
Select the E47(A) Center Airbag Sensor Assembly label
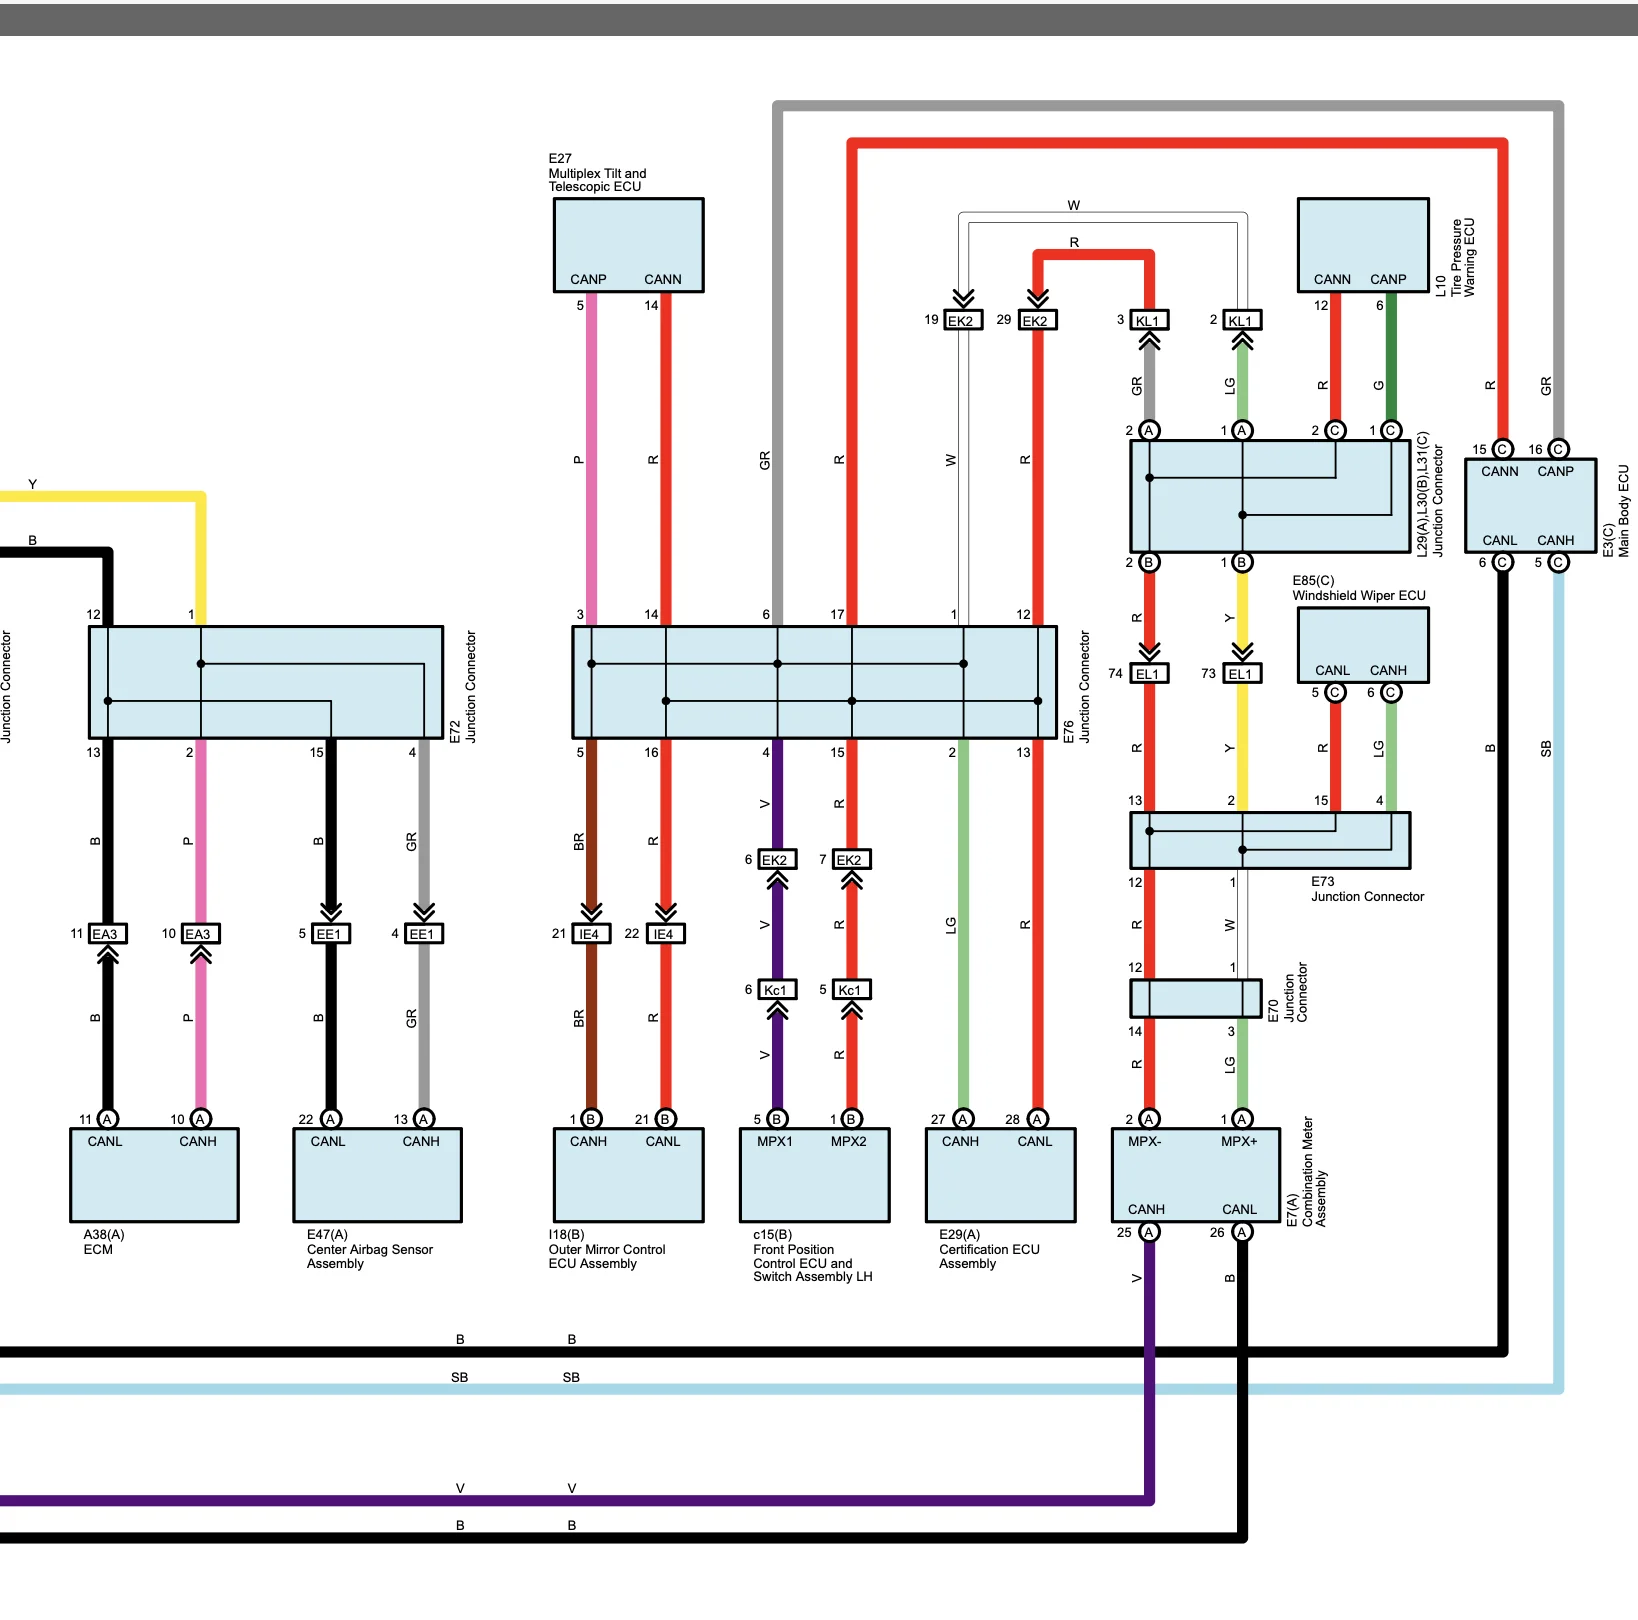pyautogui.click(x=369, y=1249)
